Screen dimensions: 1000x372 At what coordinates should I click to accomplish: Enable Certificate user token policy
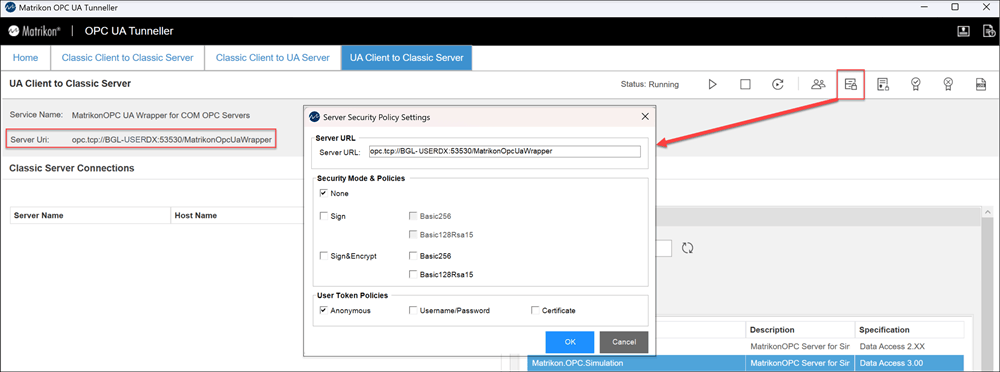534,311
